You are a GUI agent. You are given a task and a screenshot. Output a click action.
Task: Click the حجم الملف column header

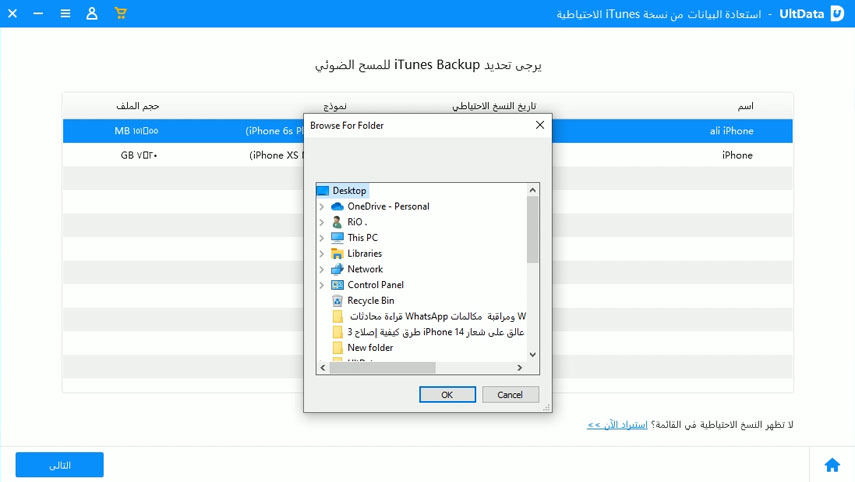137,106
